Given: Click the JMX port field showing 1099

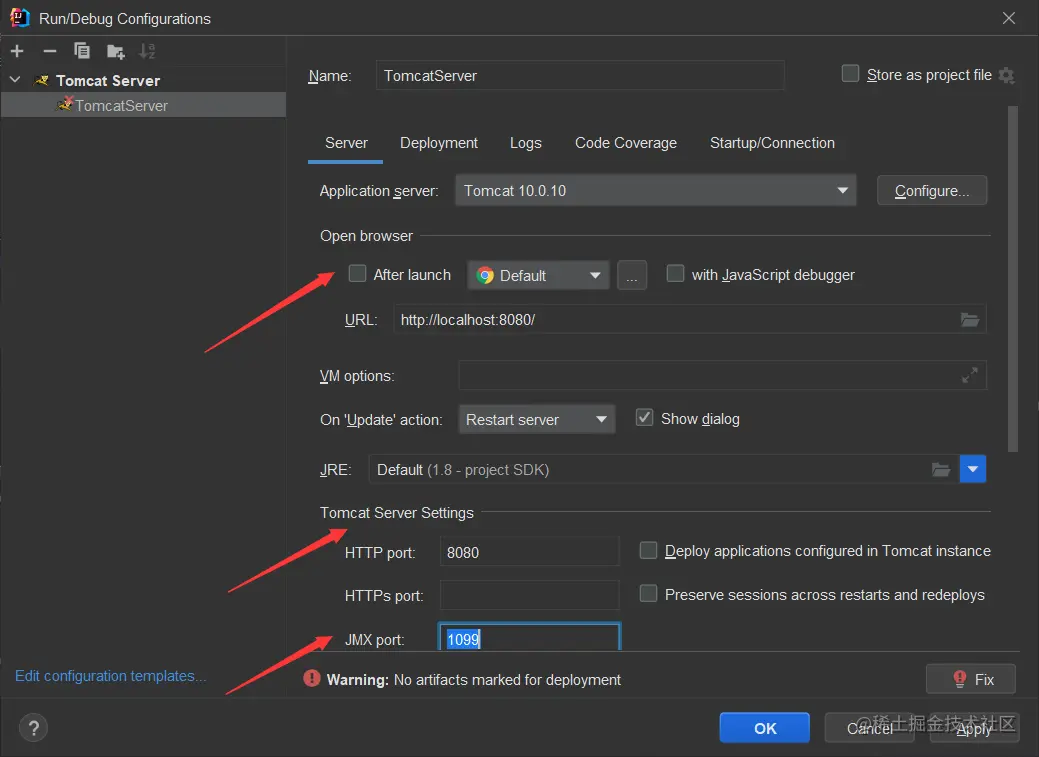Looking at the screenshot, I should coord(529,638).
